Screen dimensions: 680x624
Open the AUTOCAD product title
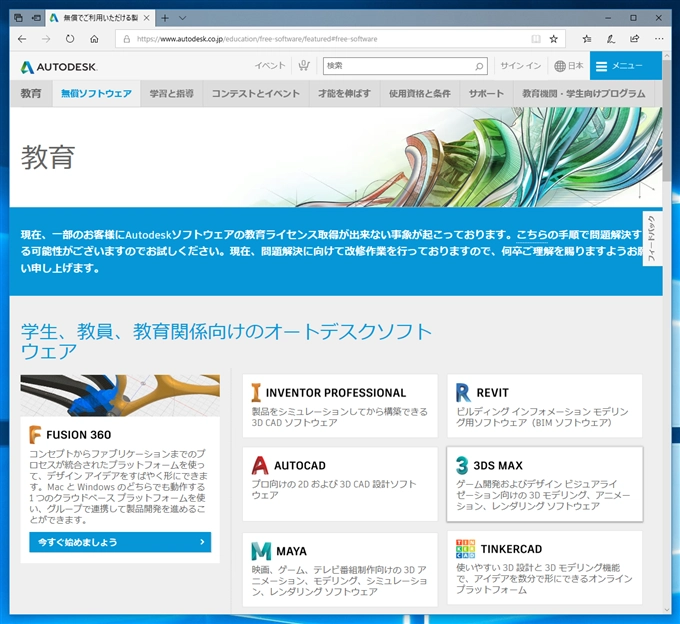[x=300, y=466]
